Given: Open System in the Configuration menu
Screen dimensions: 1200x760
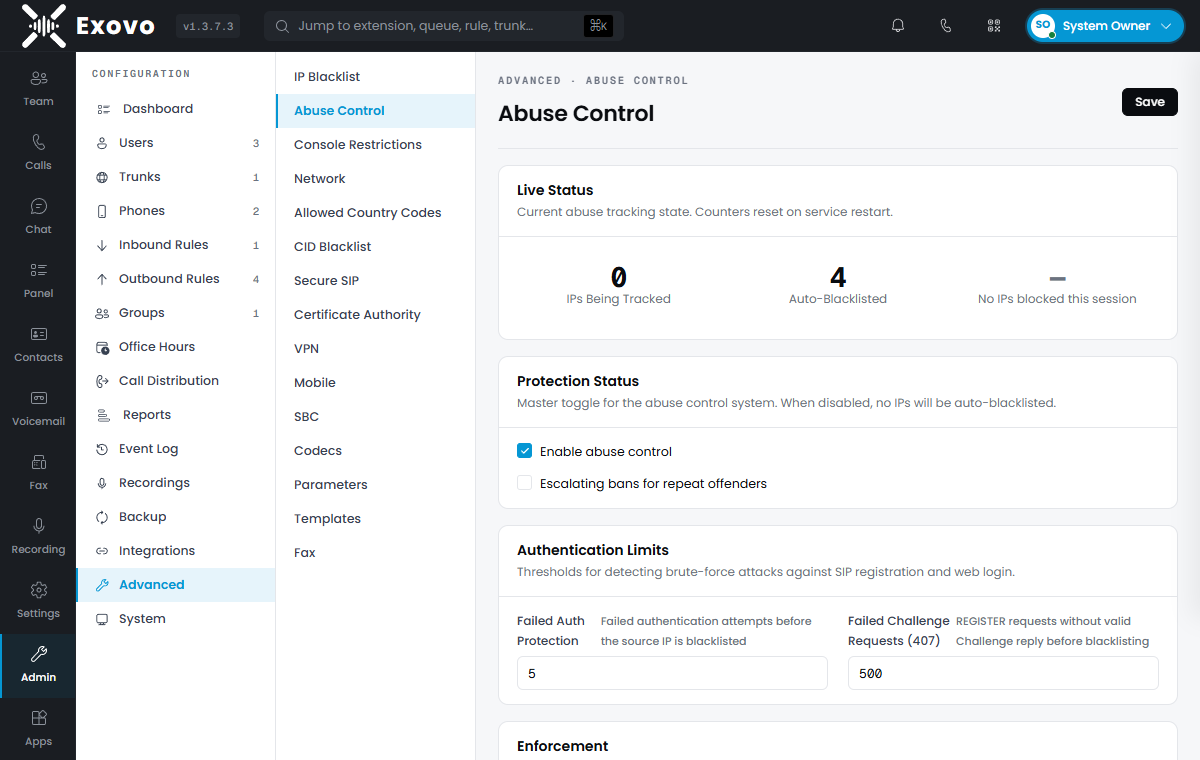Looking at the screenshot, I should (176, 619).
